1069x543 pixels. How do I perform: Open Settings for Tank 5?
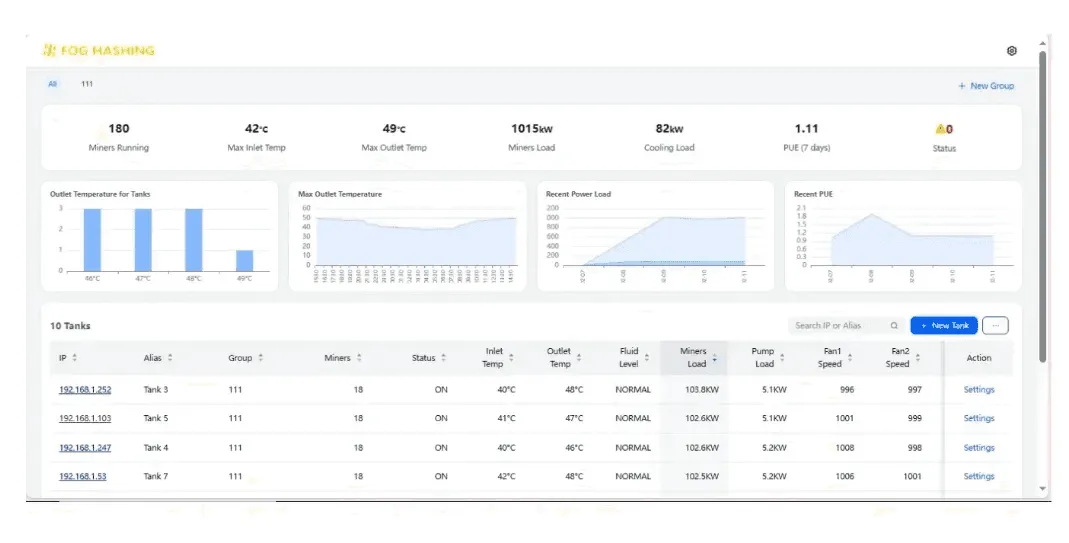click(979, 418)
